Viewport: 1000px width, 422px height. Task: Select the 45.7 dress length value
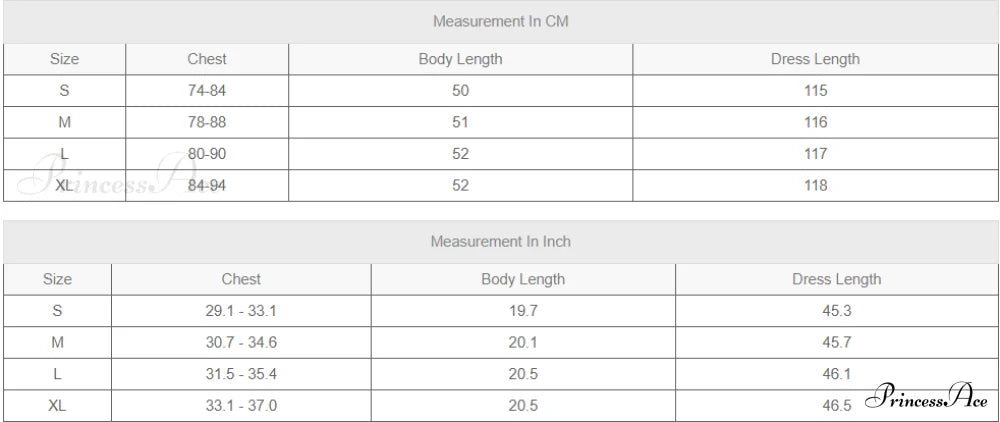(x=836, y=342)
